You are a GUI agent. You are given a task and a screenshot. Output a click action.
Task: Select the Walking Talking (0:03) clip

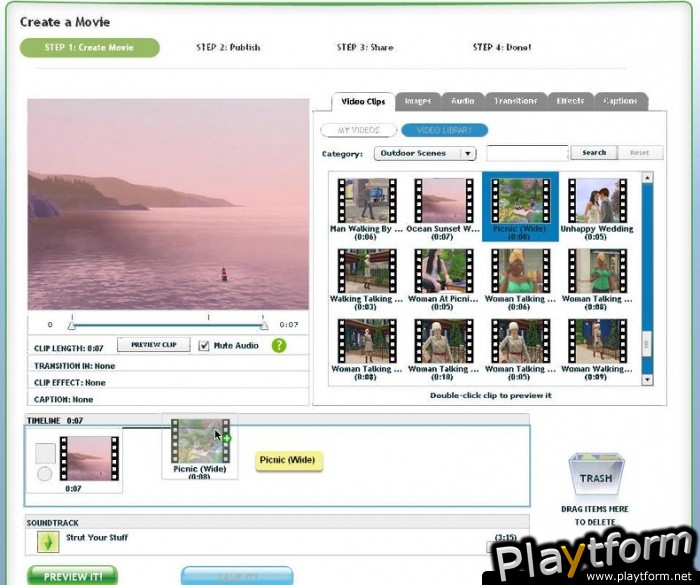(x=367, y=271)
